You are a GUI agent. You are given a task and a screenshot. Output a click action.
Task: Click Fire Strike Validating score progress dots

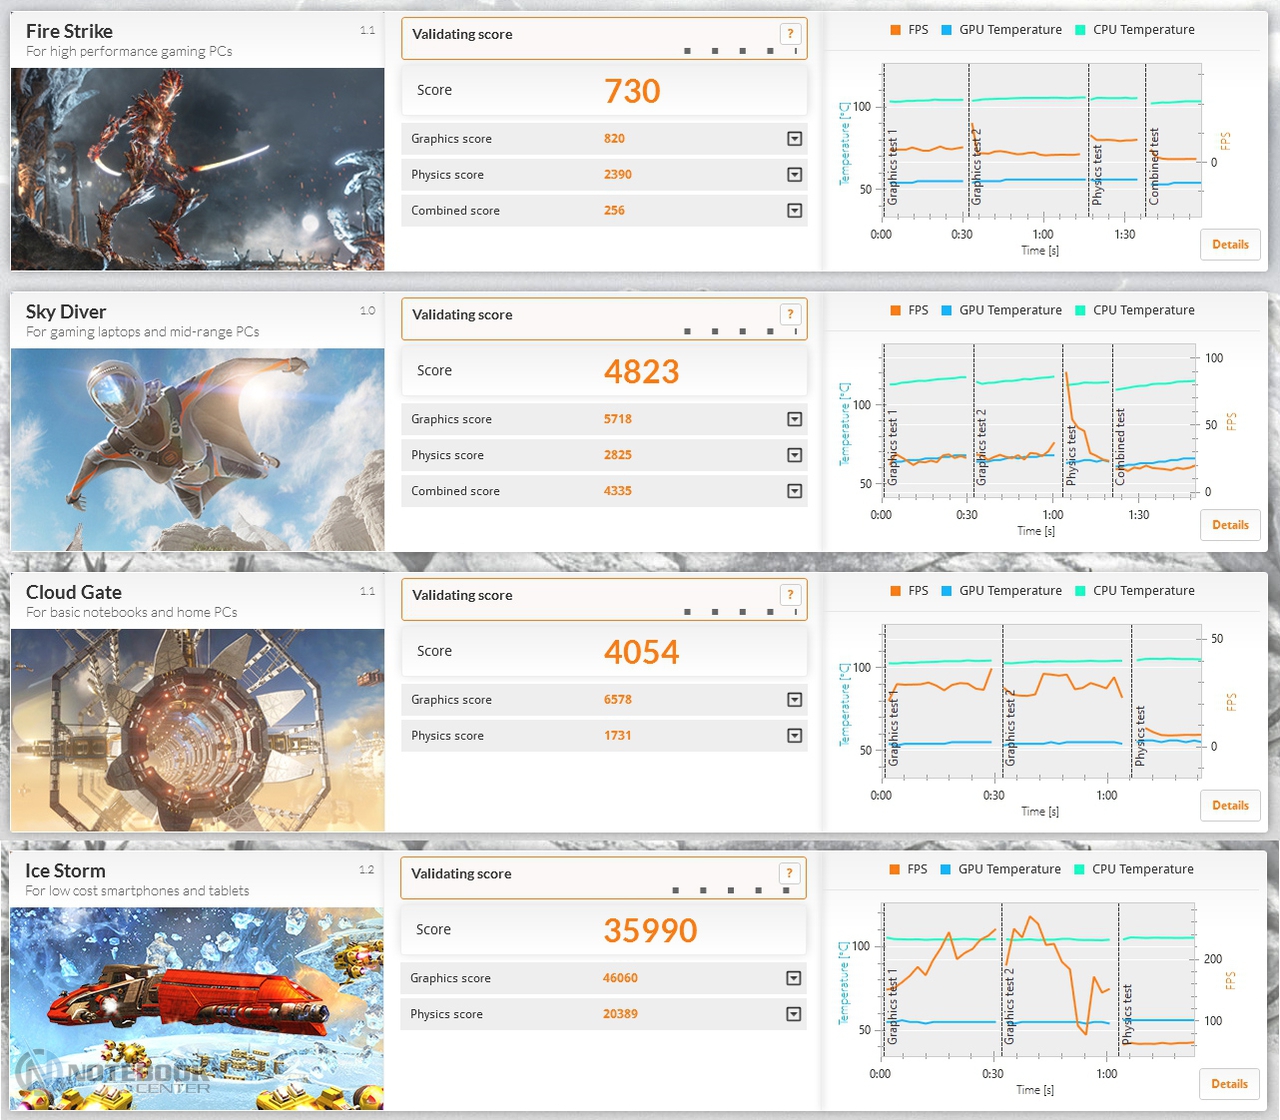point(740,51)
